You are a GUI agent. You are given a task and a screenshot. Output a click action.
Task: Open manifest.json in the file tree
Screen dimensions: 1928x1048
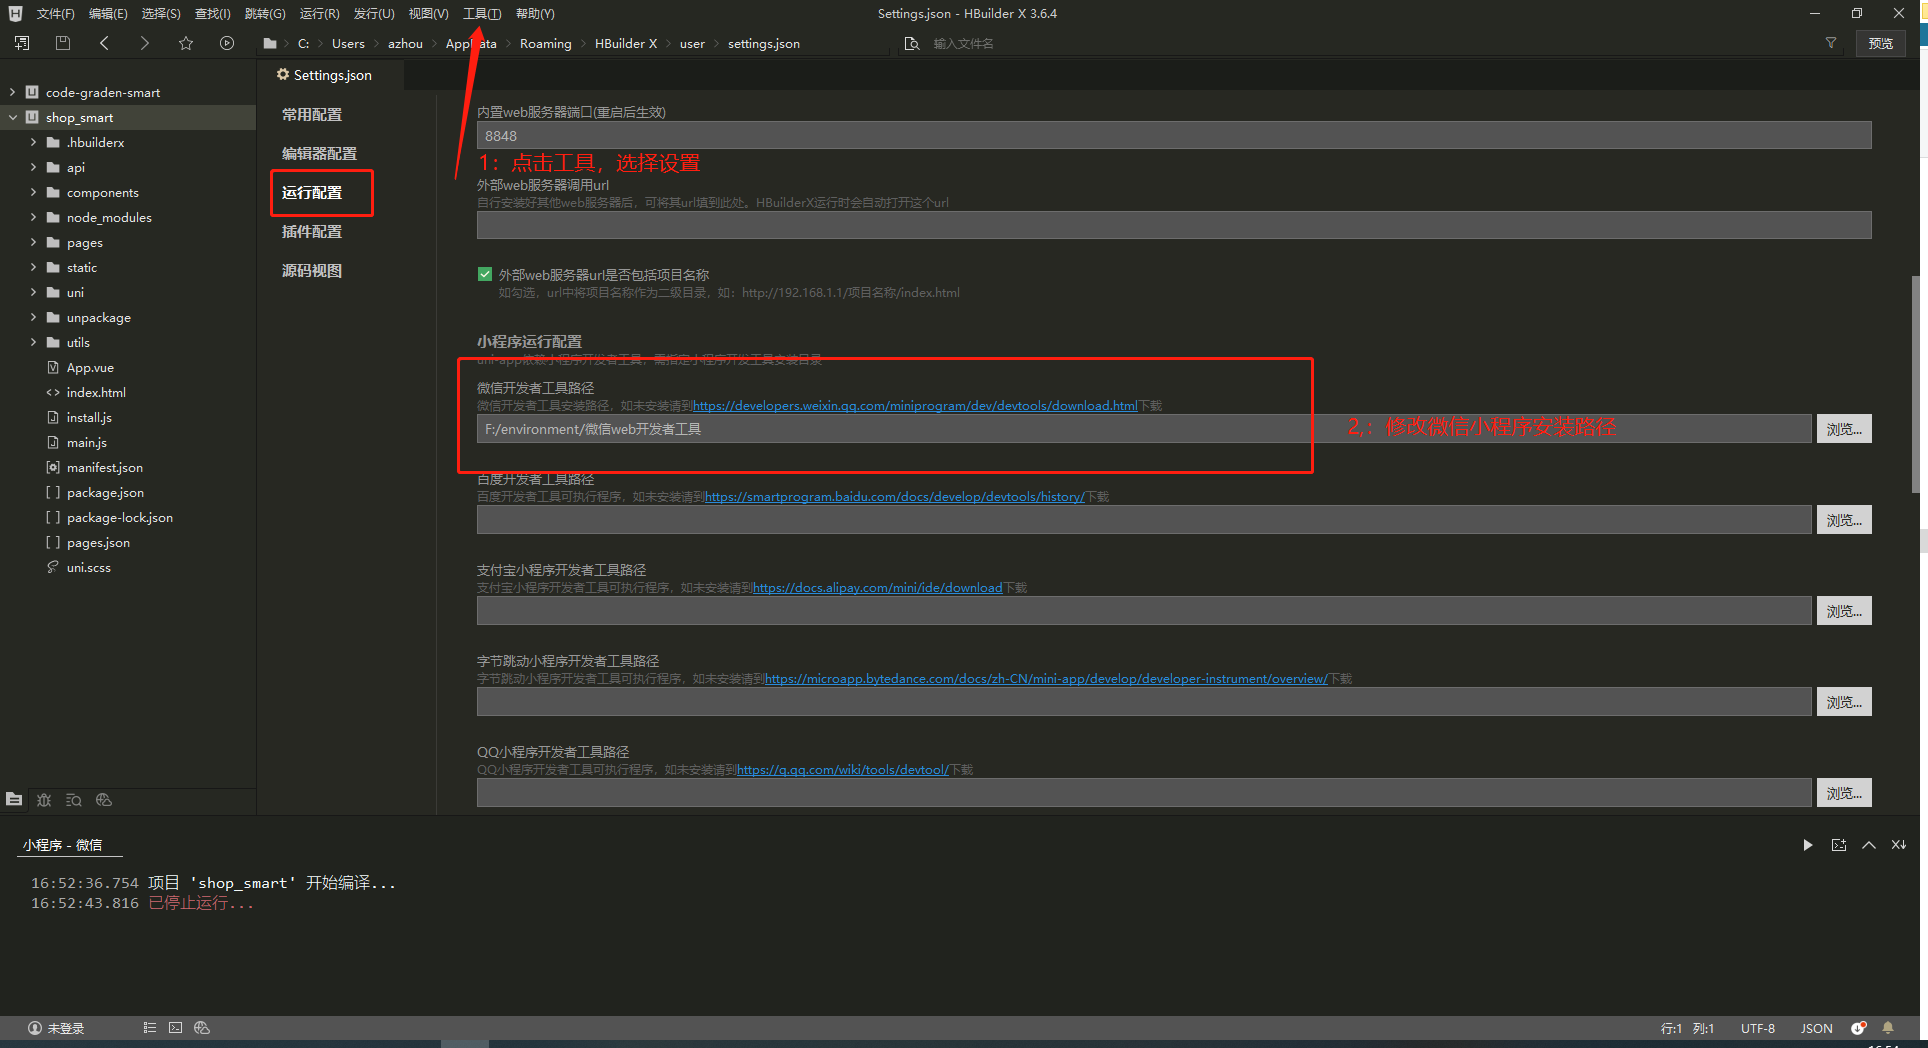104,467
